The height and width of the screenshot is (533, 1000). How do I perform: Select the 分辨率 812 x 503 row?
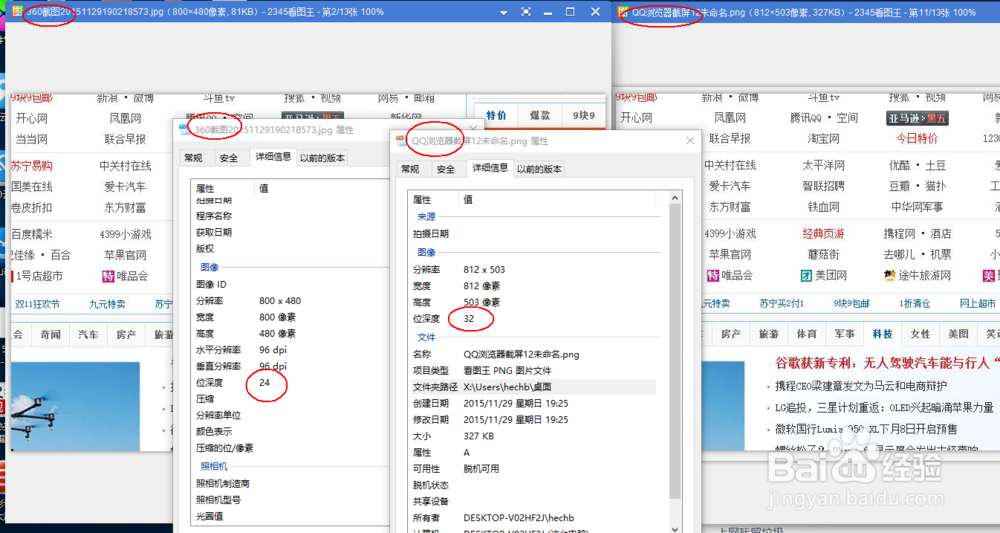(534, 270)
